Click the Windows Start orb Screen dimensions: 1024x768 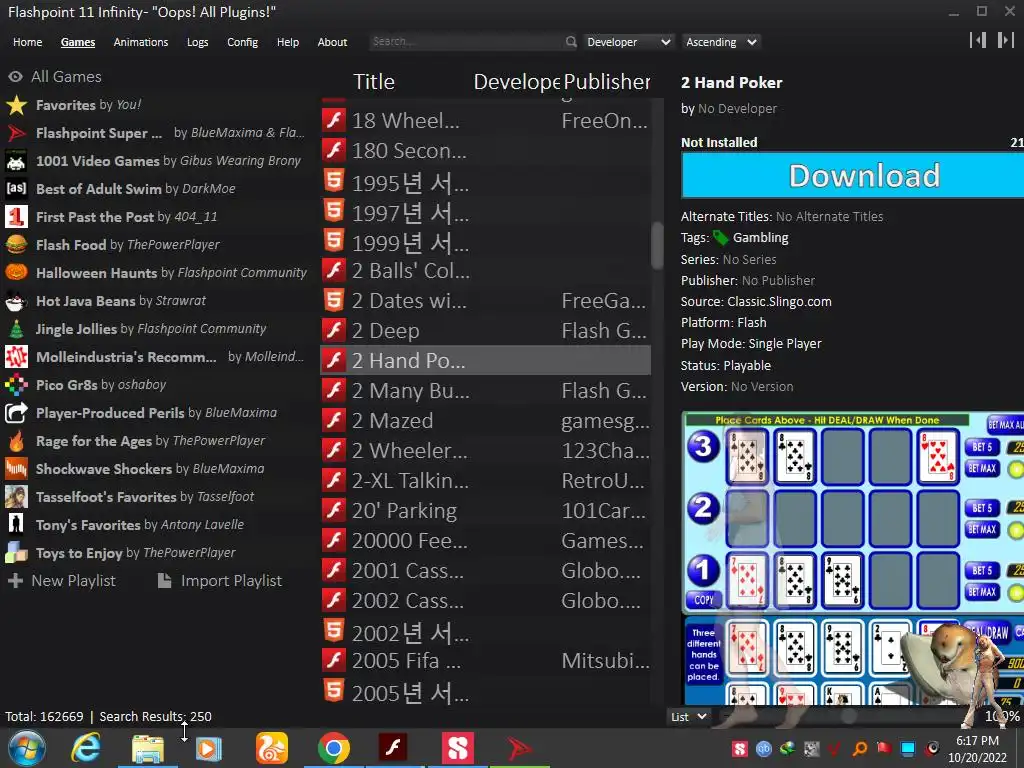(x=27, y=748)
